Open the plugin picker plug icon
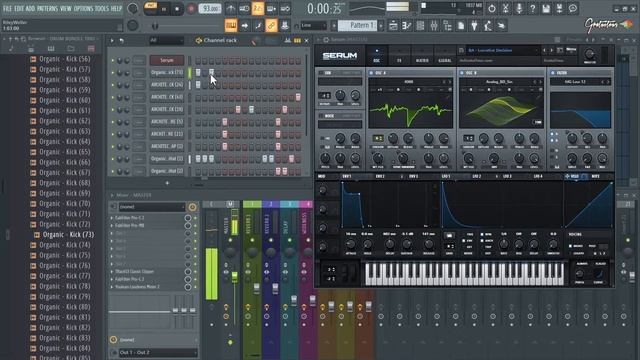Image resolution: width=640 pixels, height=360 pixels. pyautogui.click(x=474, y=26)
